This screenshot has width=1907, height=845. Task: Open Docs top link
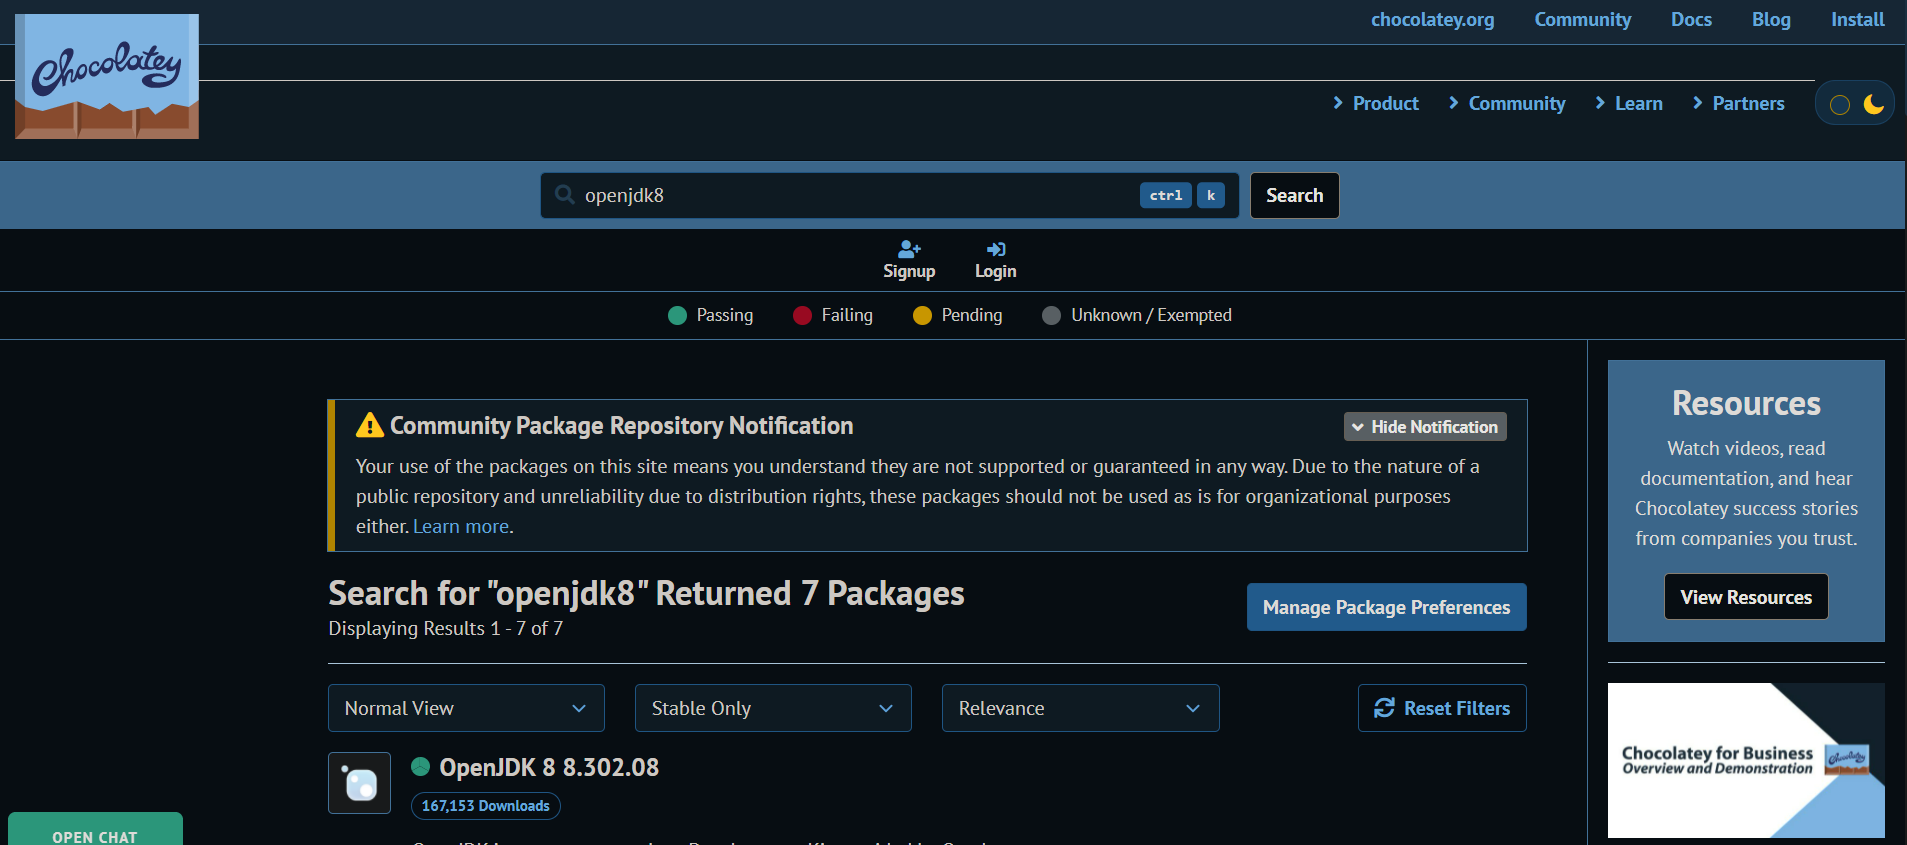coord(1691,19)
